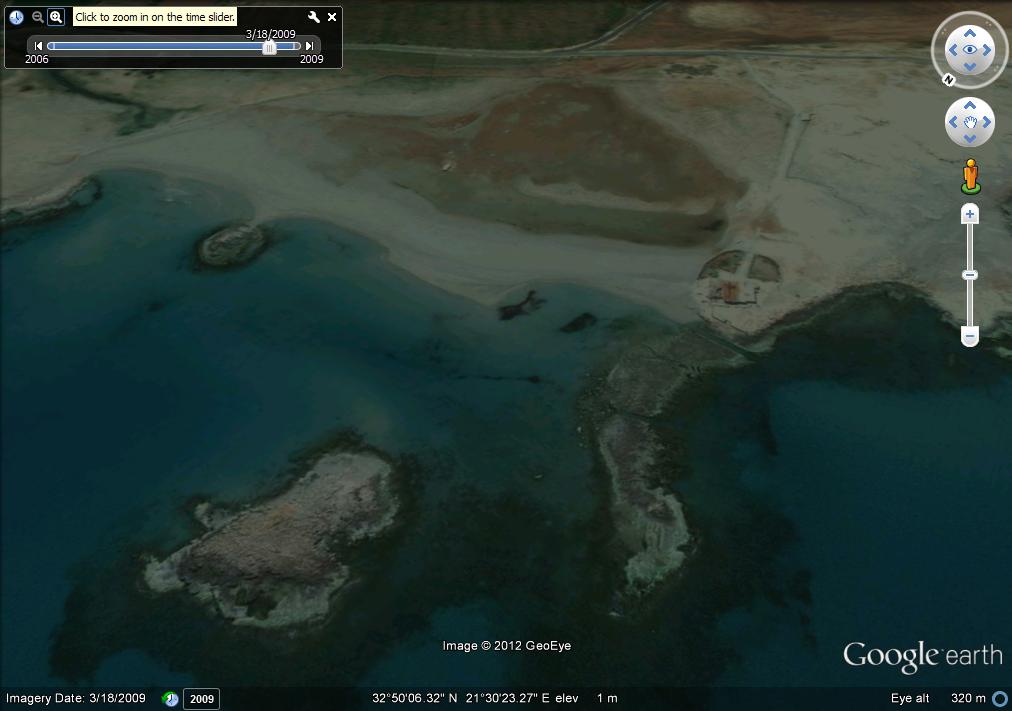Zoom in with the plus button
Image resolution: width=1012 pixels, height=711 pixels.
pos(969,214)
